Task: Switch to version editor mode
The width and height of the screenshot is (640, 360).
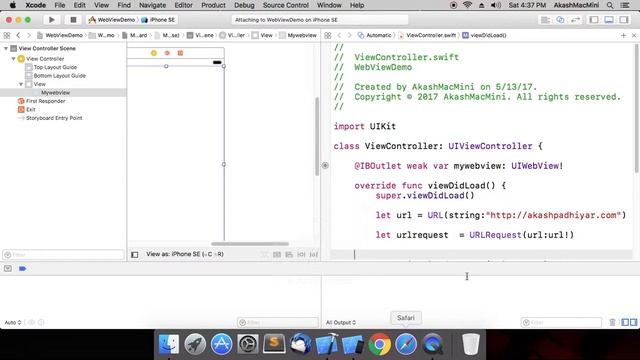Action: [576, 20]
